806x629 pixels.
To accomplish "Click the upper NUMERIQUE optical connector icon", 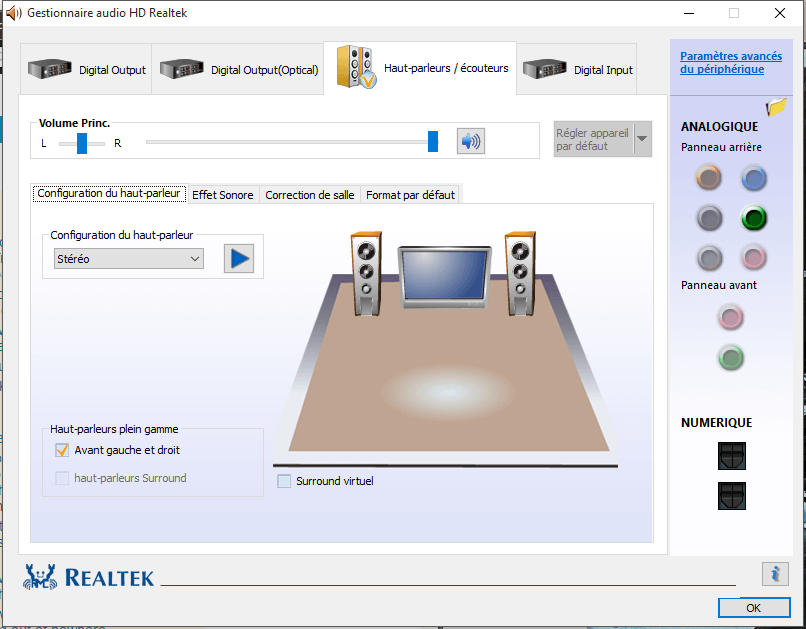I will [x=731, y=456].
